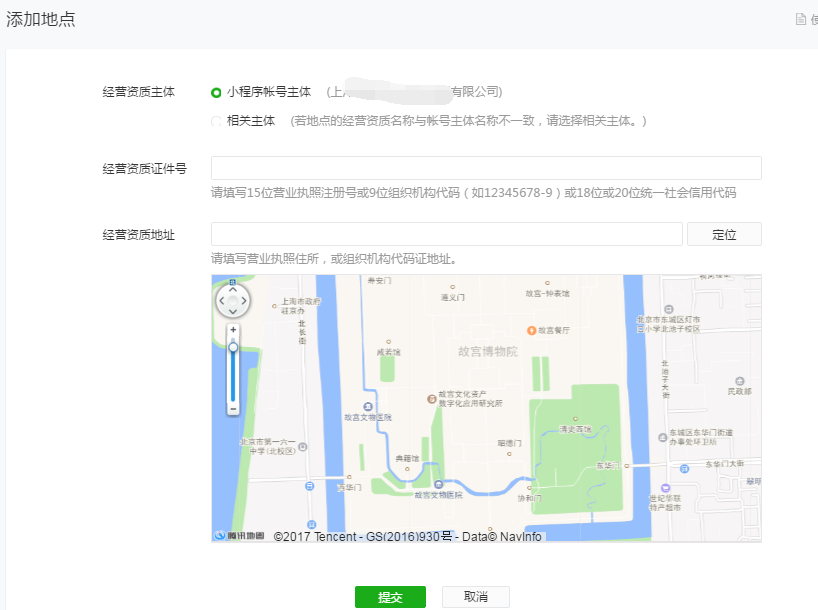The height and width of the screenshot is (610, 818).
Task: Click the map zoom in plus button
Action: point(233,329)
